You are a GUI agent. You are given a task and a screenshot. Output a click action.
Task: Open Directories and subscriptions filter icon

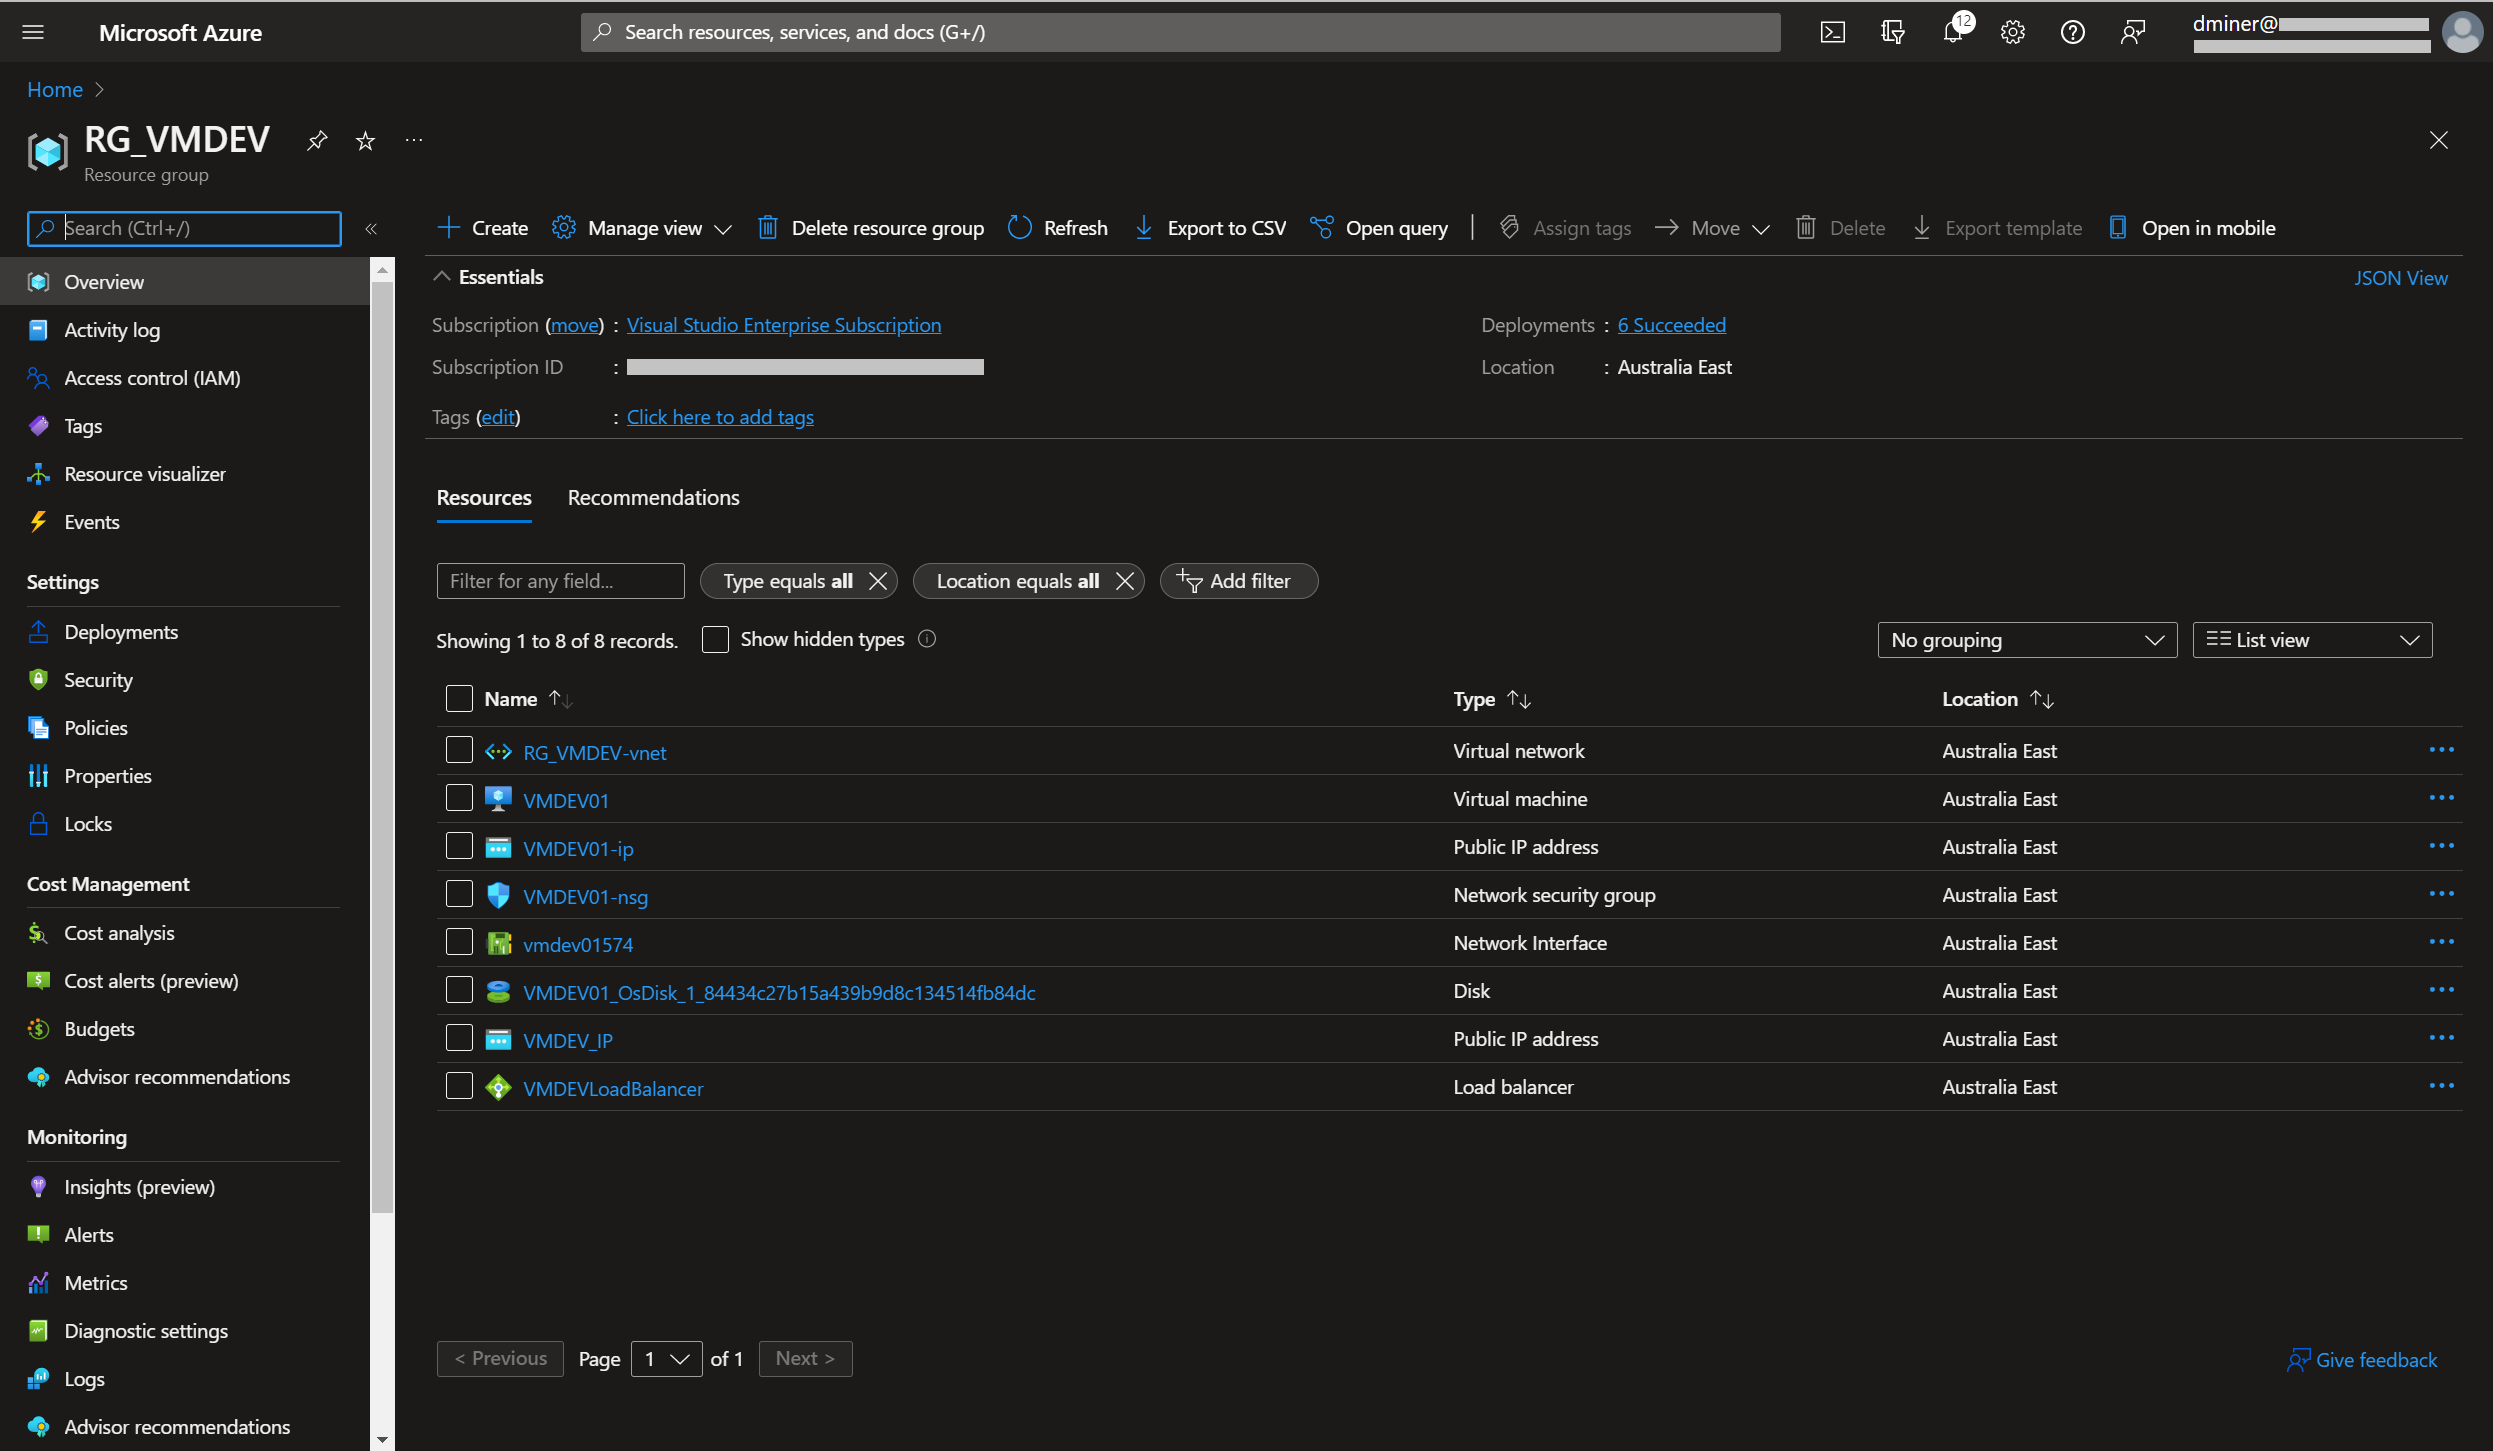1892,32
